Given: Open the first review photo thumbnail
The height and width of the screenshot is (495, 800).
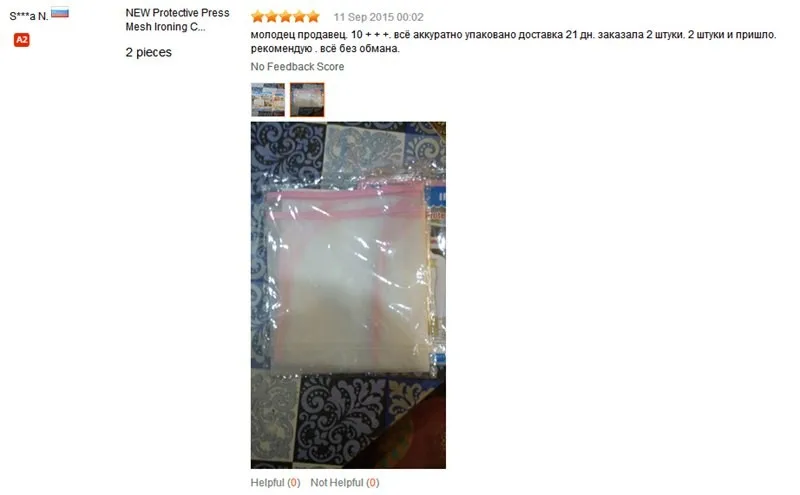Looking at the screenshot, I should click(x=268, y=100).
